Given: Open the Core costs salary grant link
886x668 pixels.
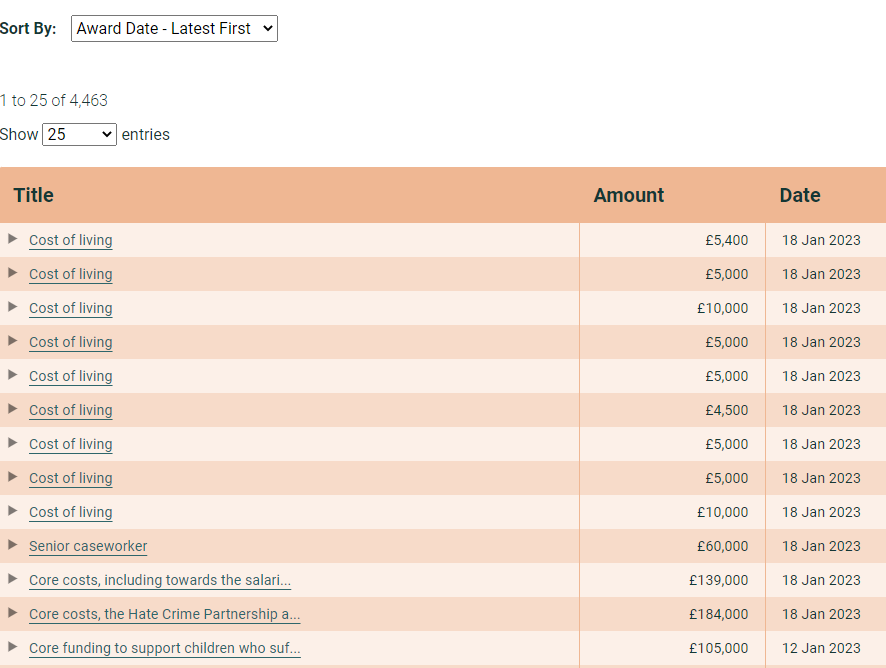Looking at the screenshot, I should point(159,580).
